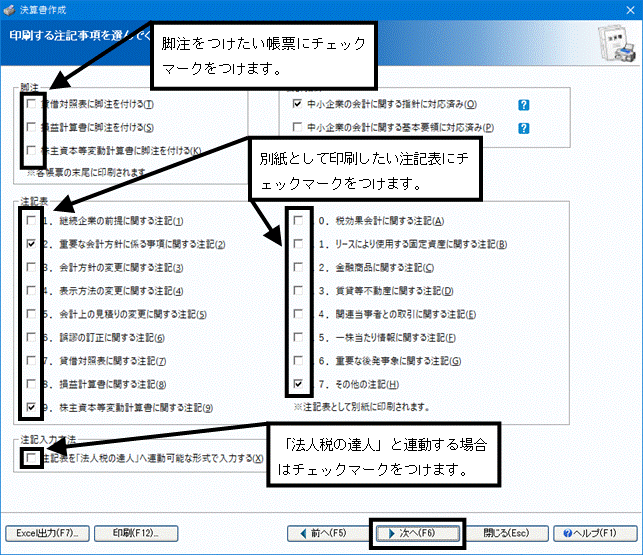Screen dimensions: 643x555
Task: Click note 各帳票の末尾に印刷されます
Action: (86, 173)
